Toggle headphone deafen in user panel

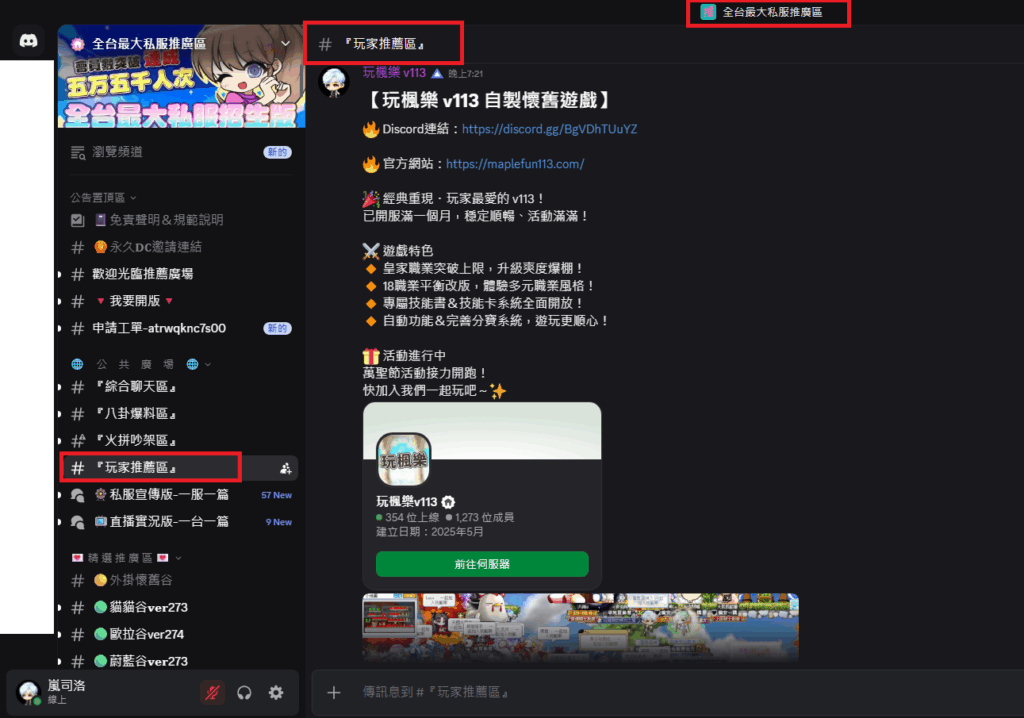click(x=244, y=693)
